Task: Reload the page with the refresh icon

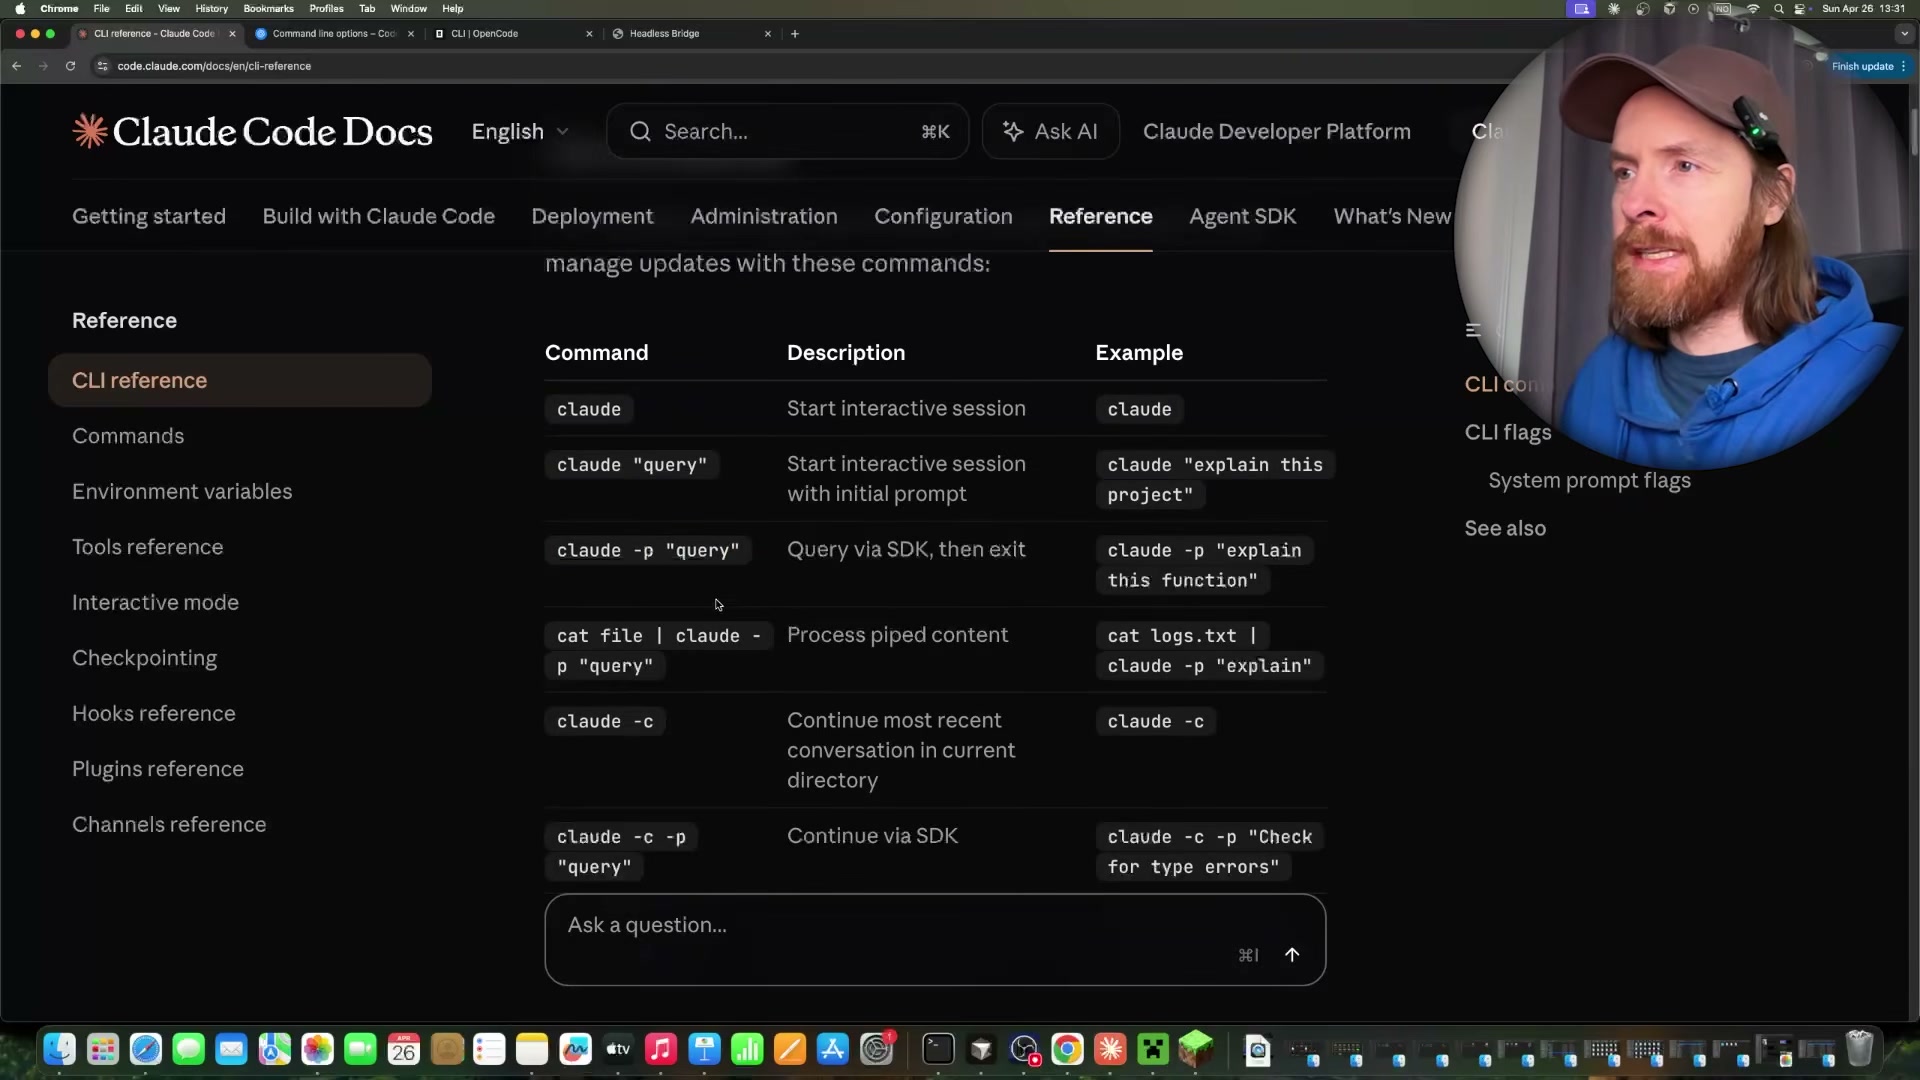Action: coord(70,66)
